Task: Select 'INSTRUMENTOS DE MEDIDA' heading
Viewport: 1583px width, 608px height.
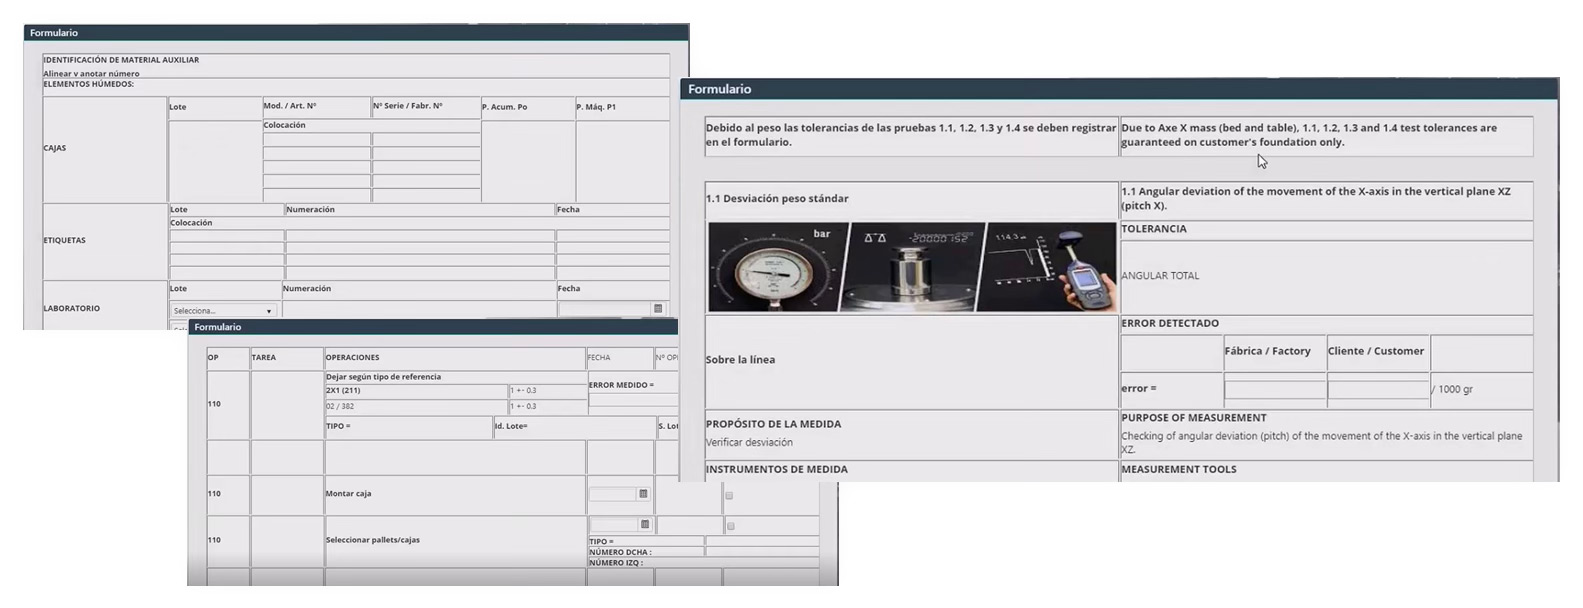Action: click(777, 469)
